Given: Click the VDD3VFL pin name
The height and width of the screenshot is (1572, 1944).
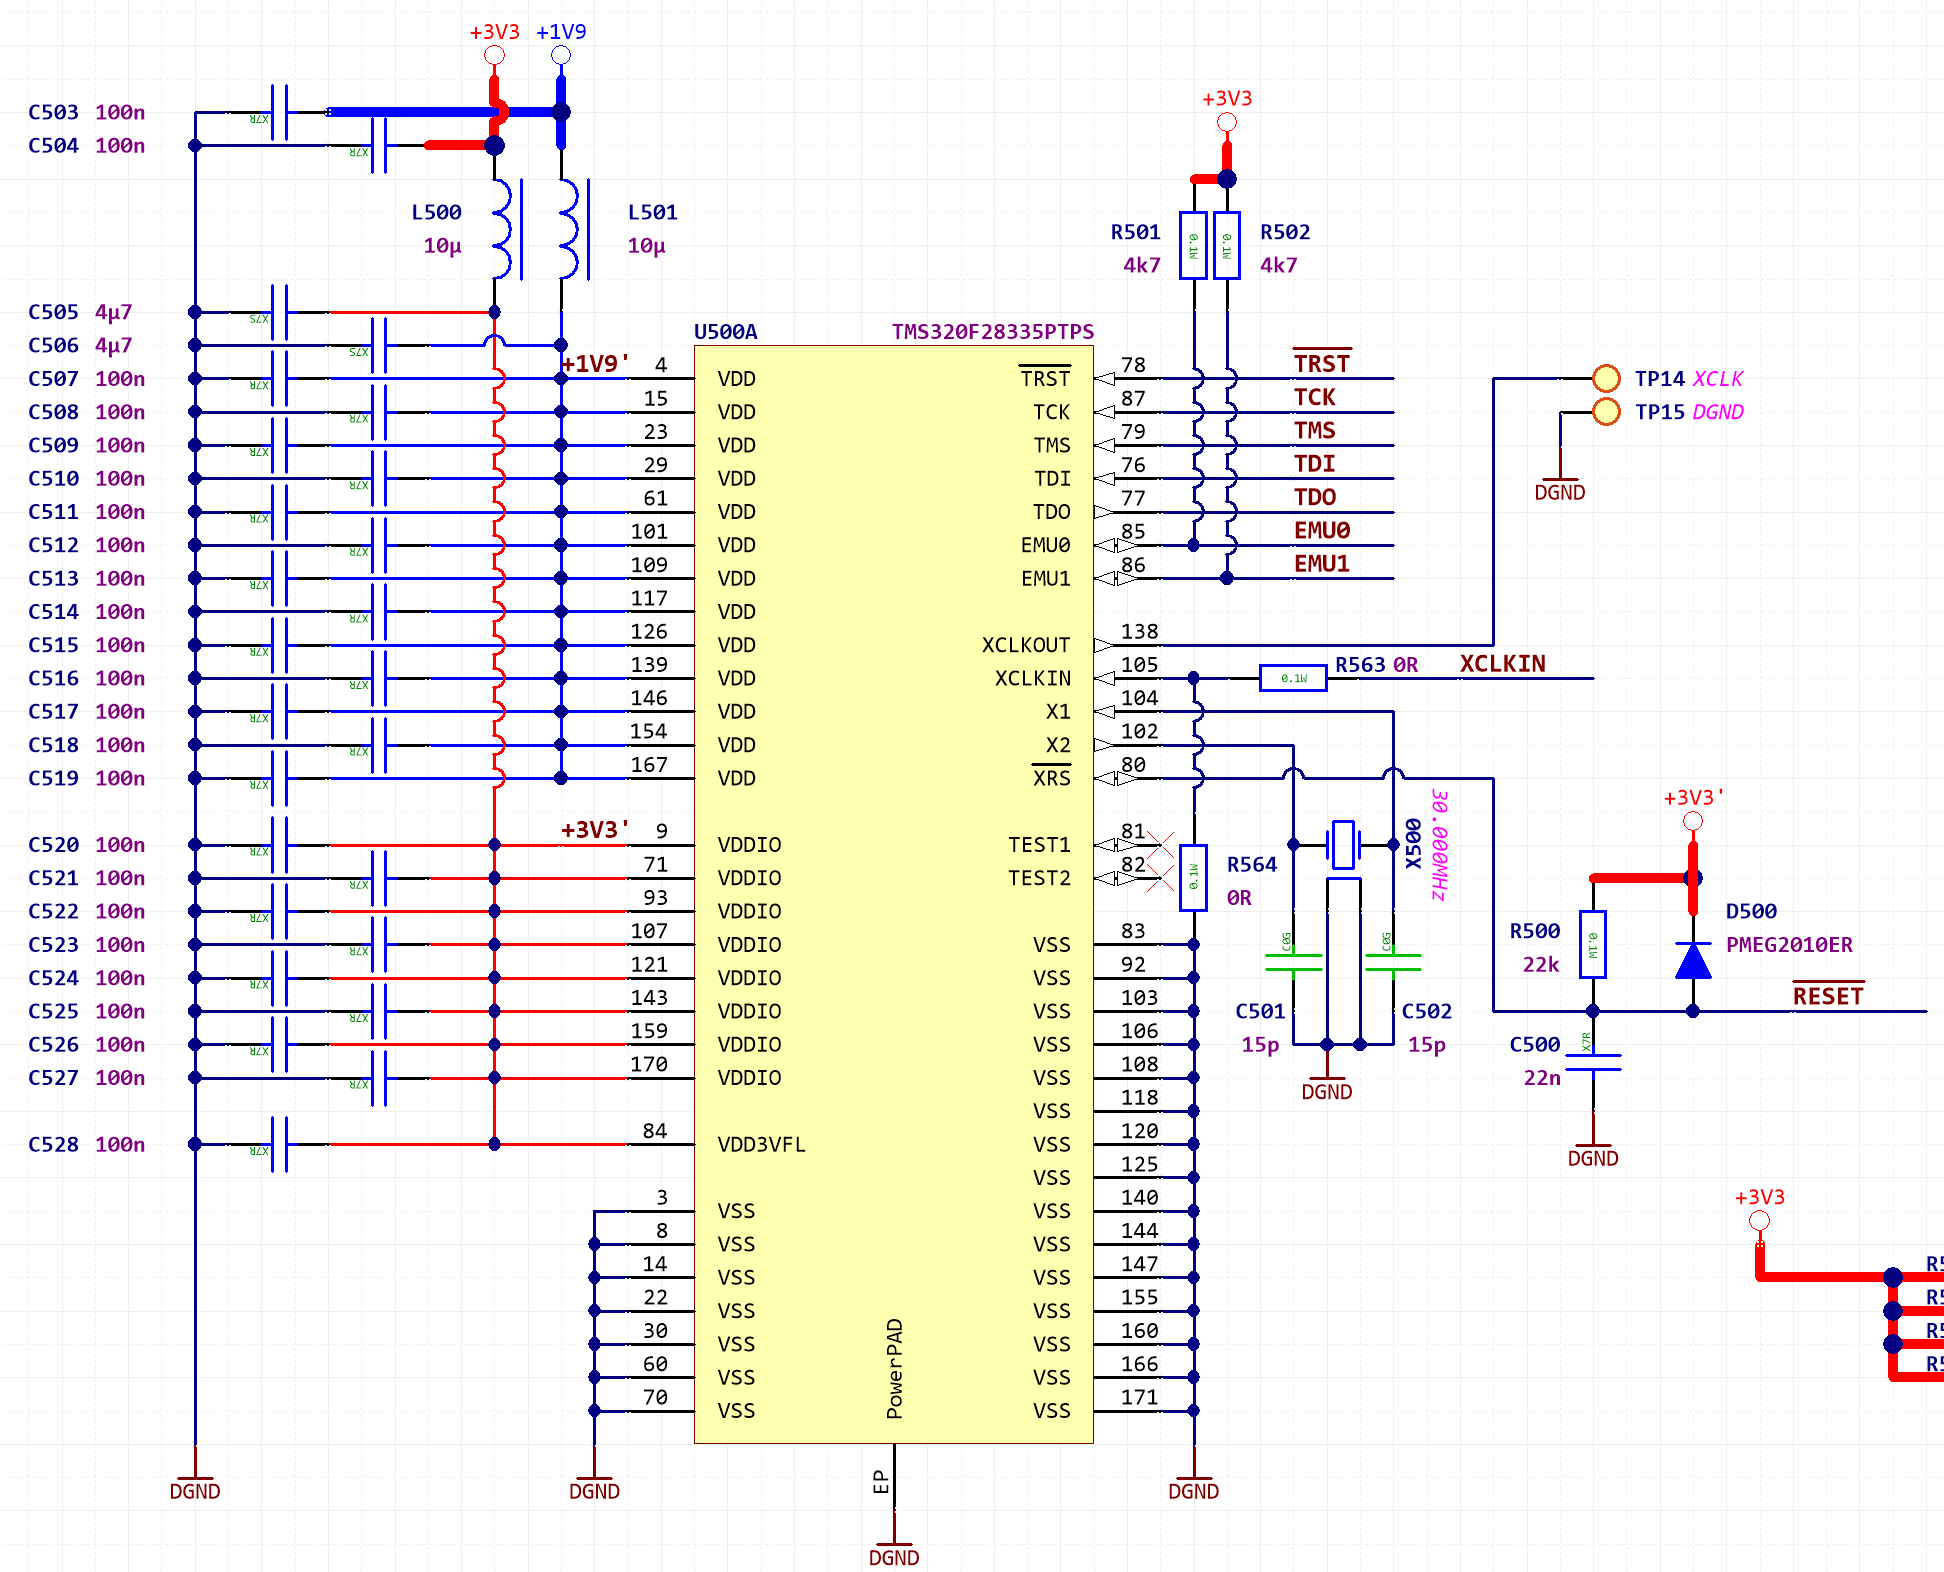Looking at the screenshot, I should [761, 1144].
